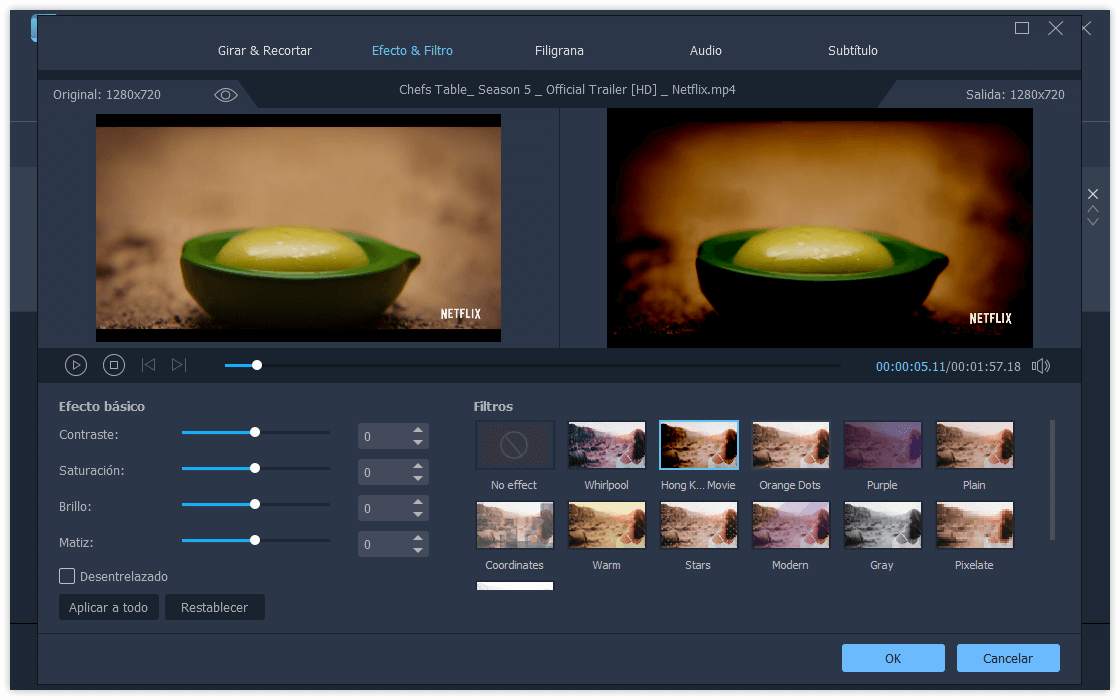
Task: Apply the Modern filter
Action: tap(790, 525)
